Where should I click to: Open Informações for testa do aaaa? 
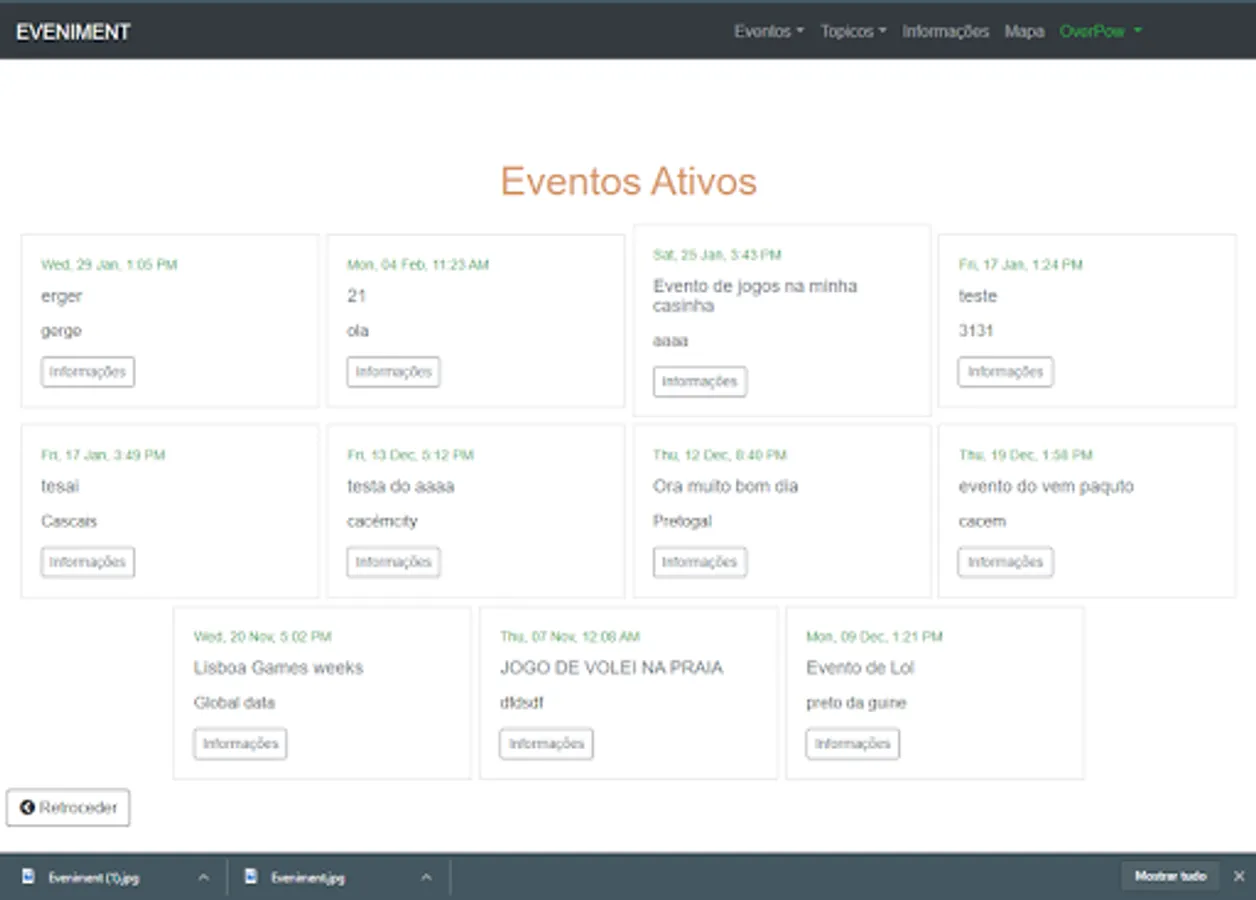click(393, 562)
